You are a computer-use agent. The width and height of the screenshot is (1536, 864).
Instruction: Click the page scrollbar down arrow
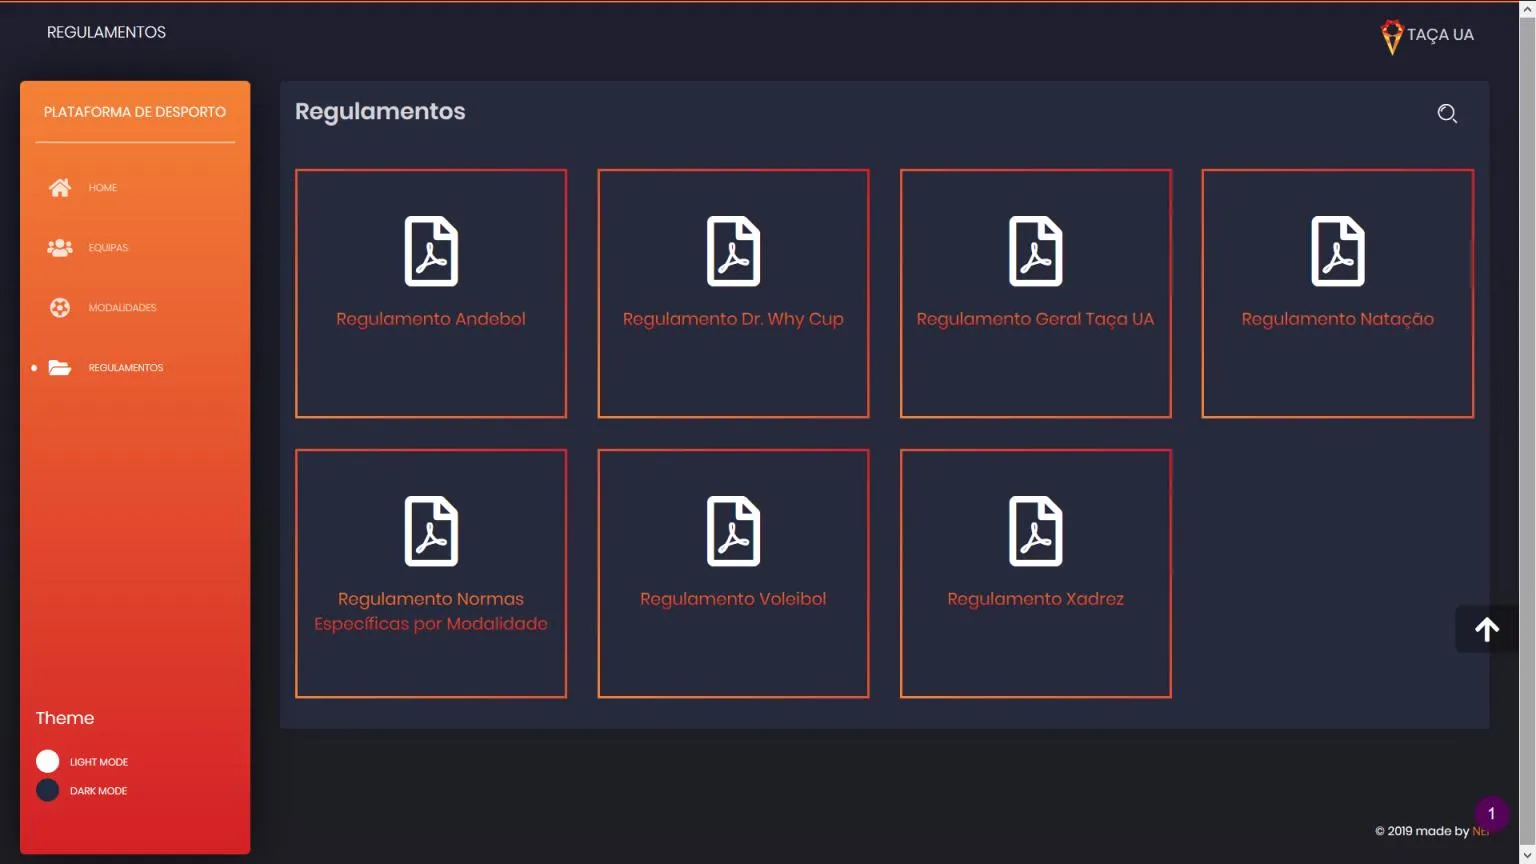[x=1527, y=855]
